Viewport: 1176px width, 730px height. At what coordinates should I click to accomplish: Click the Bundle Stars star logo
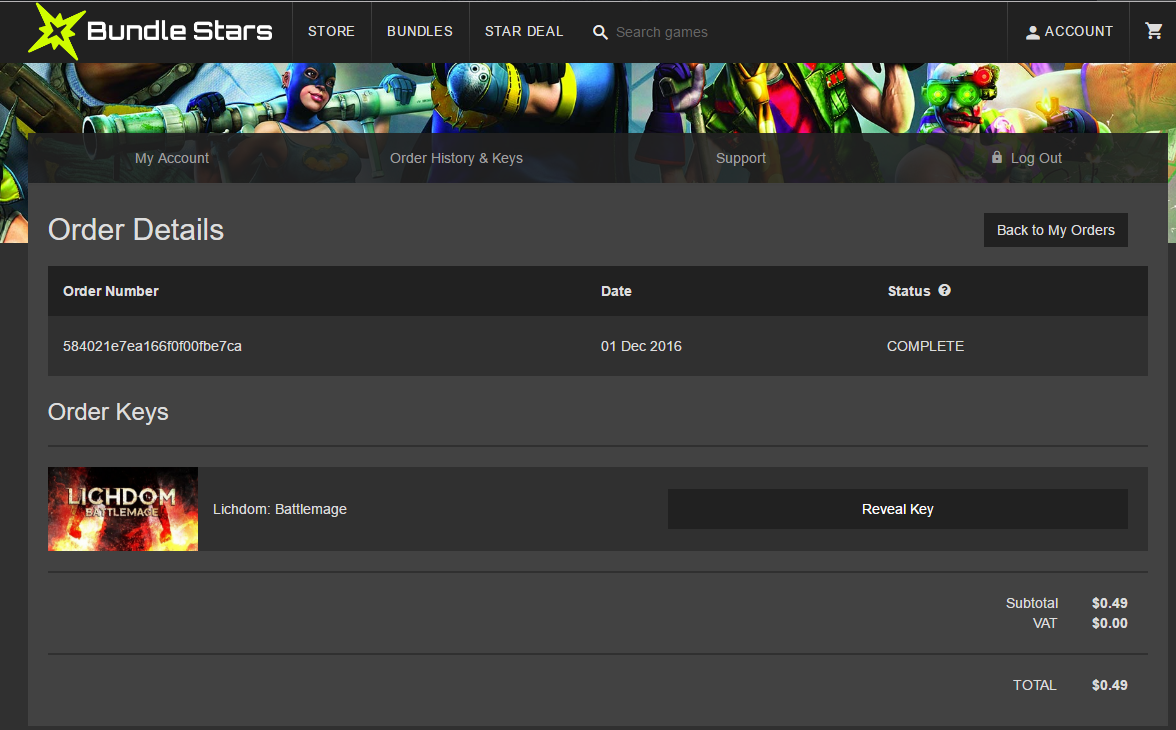pyautogui.click(x=55, y=32)
